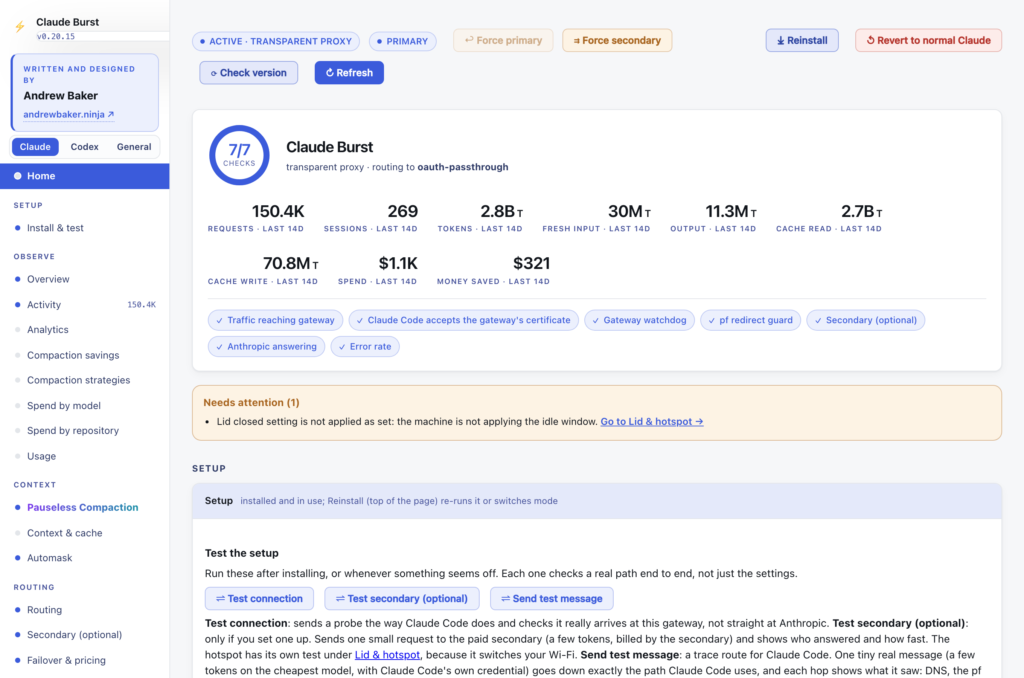Click the 7/7 checks circle indicator
Image resolution: width=1024 pixels, height=678 pixels.
pyautogui.click(x=239, y=155)
